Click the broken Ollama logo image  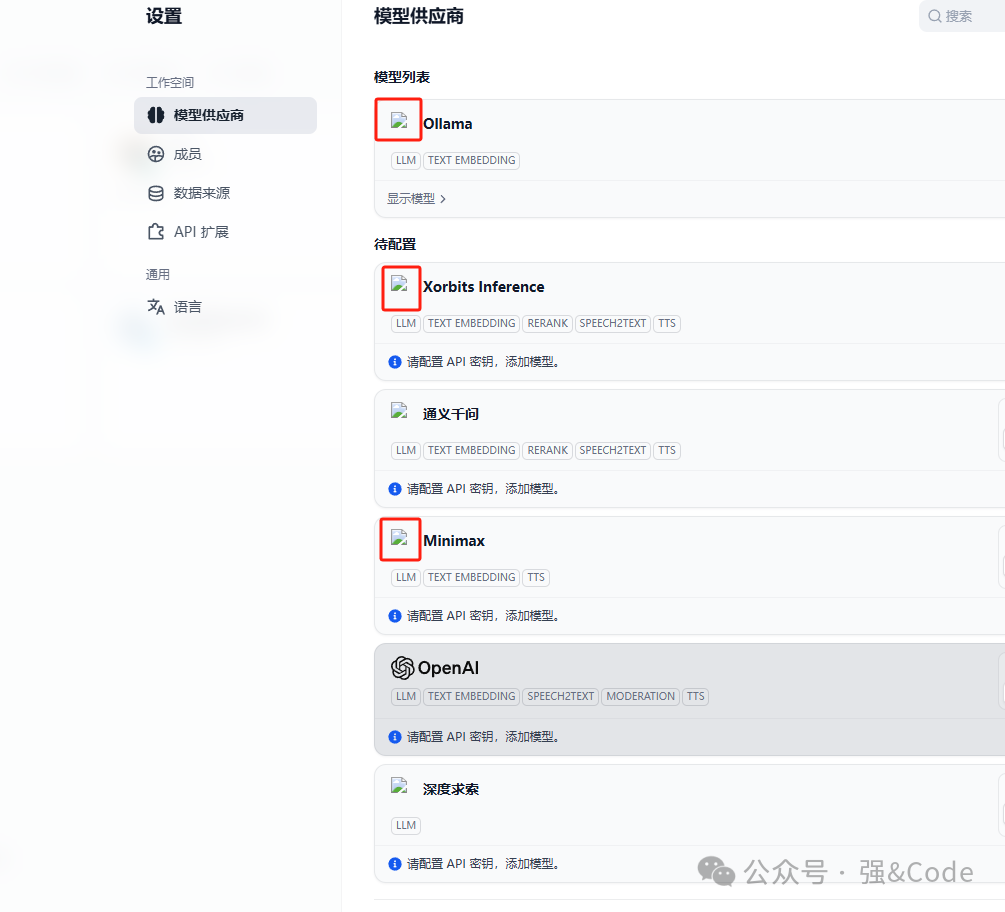click(399, 120)
